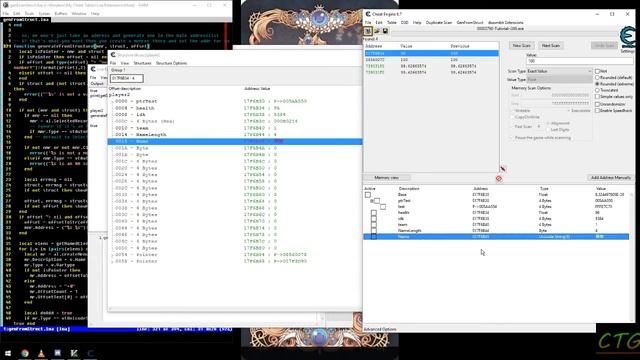Click the copy-to-address-list arrow icon

pyautogui.click(x=503, y=169)
